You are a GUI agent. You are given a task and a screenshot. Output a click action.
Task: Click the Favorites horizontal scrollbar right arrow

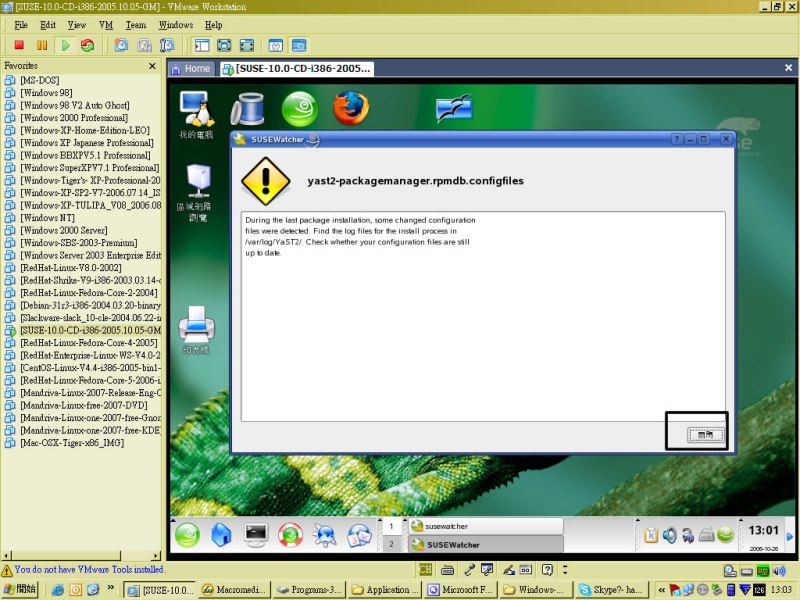click(156, 556)
